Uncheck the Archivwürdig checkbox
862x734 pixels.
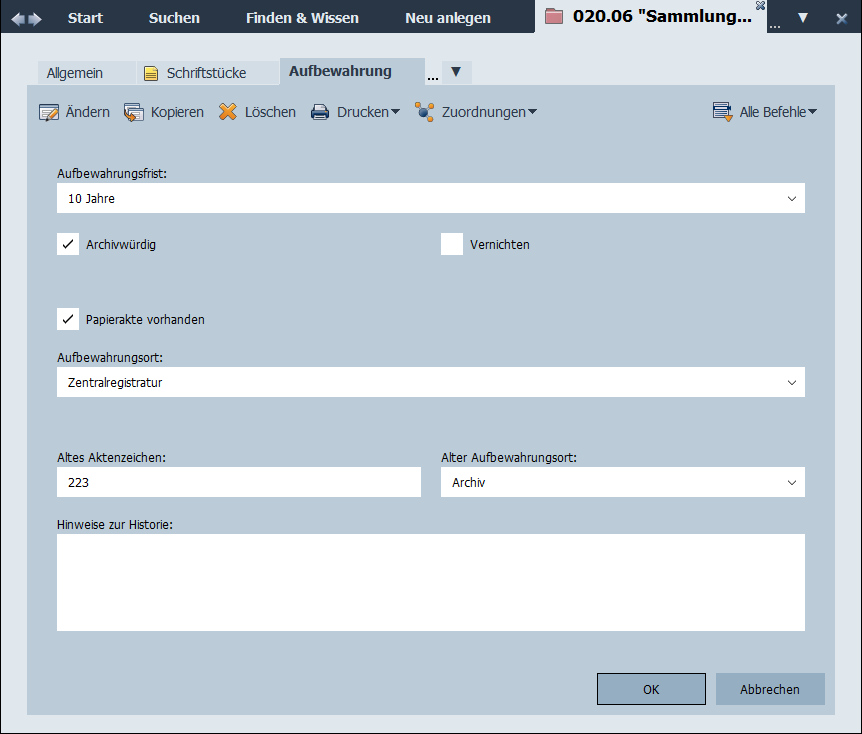pyautogui.click(x=68, y=244)
